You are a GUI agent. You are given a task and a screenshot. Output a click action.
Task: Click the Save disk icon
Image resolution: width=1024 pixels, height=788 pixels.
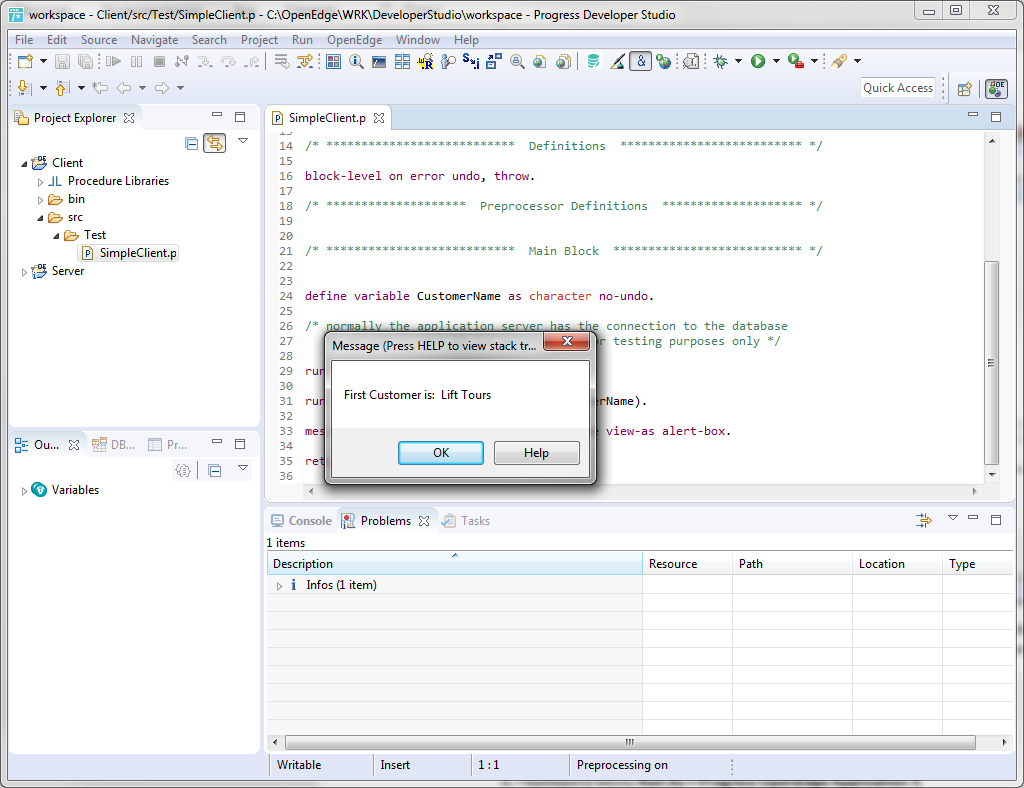62,61
